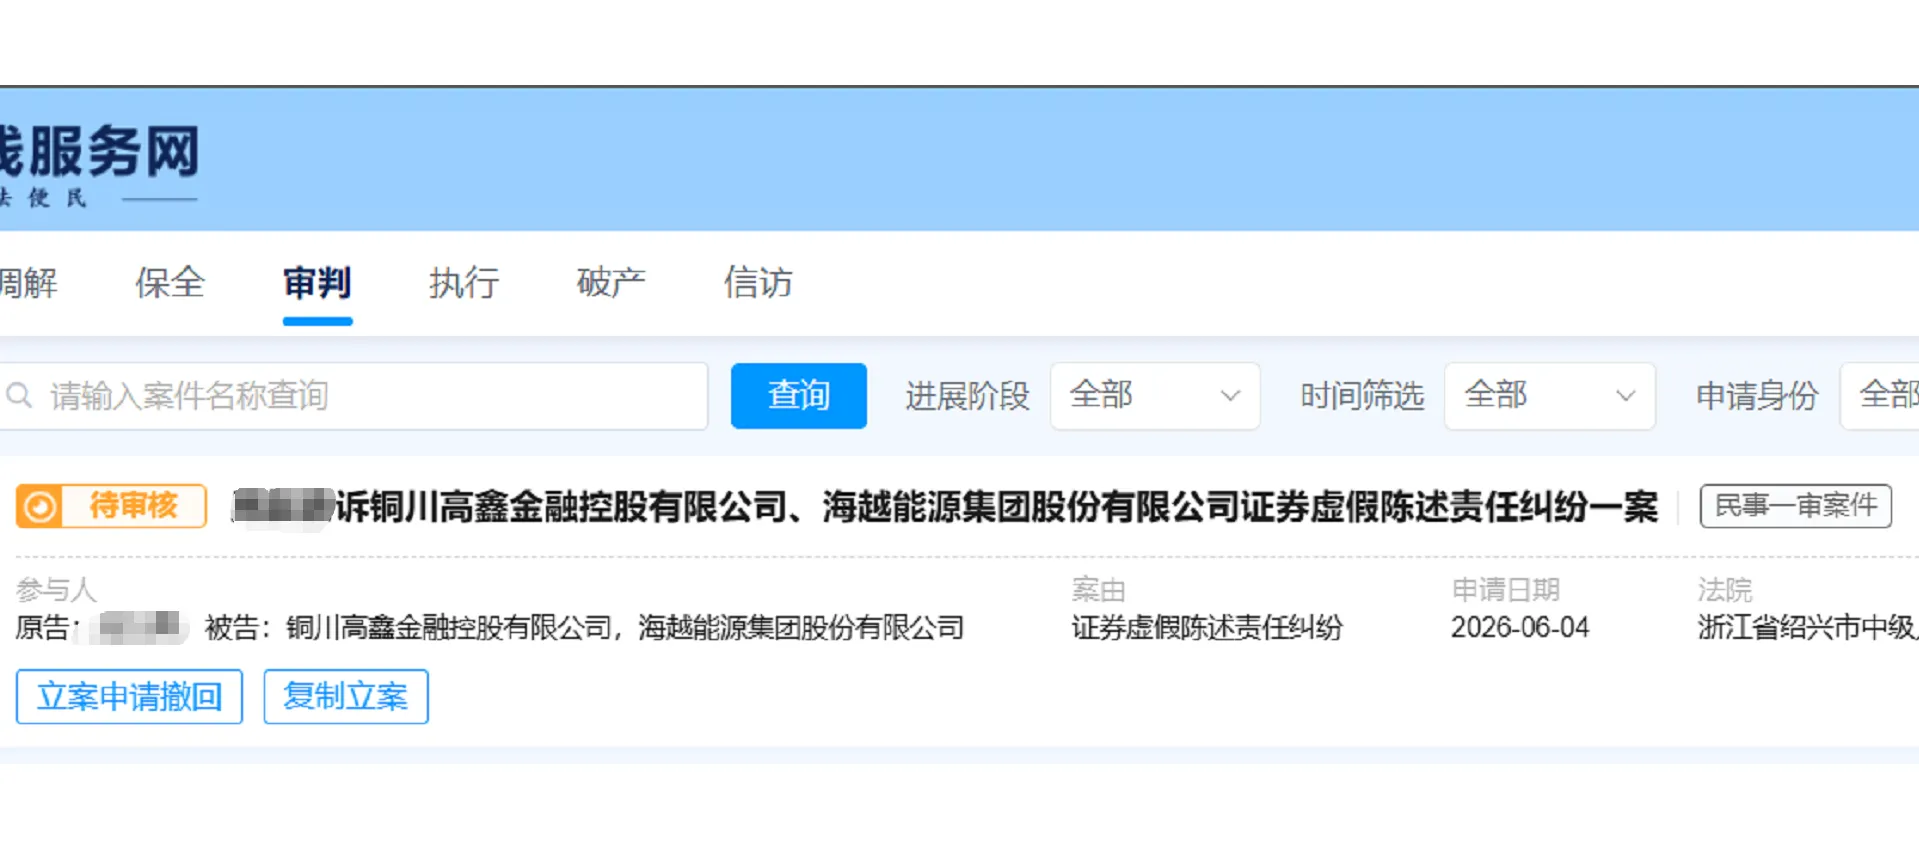The image size is (1919, 860).
Task: Click 复制立案 button
Action: (346, 696)
